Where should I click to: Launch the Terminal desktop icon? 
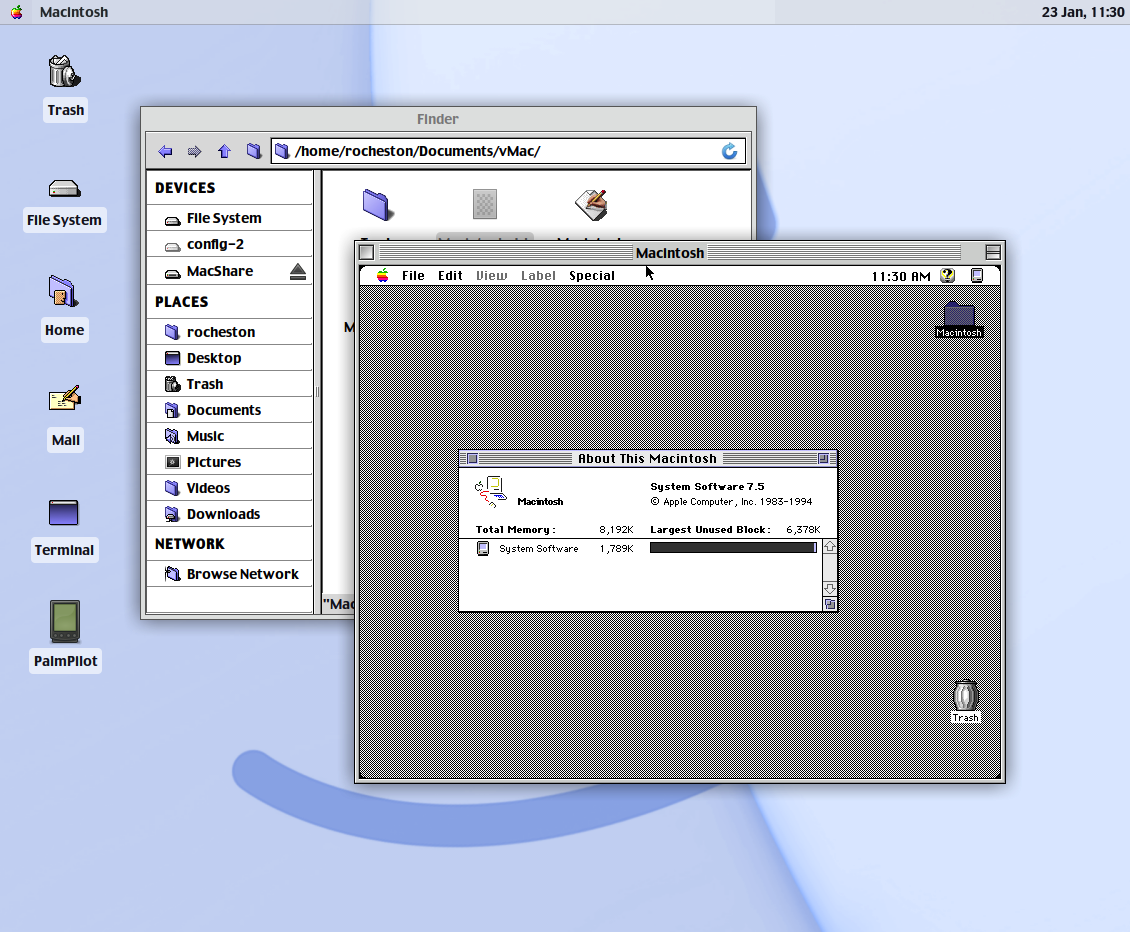coord(63,512)
